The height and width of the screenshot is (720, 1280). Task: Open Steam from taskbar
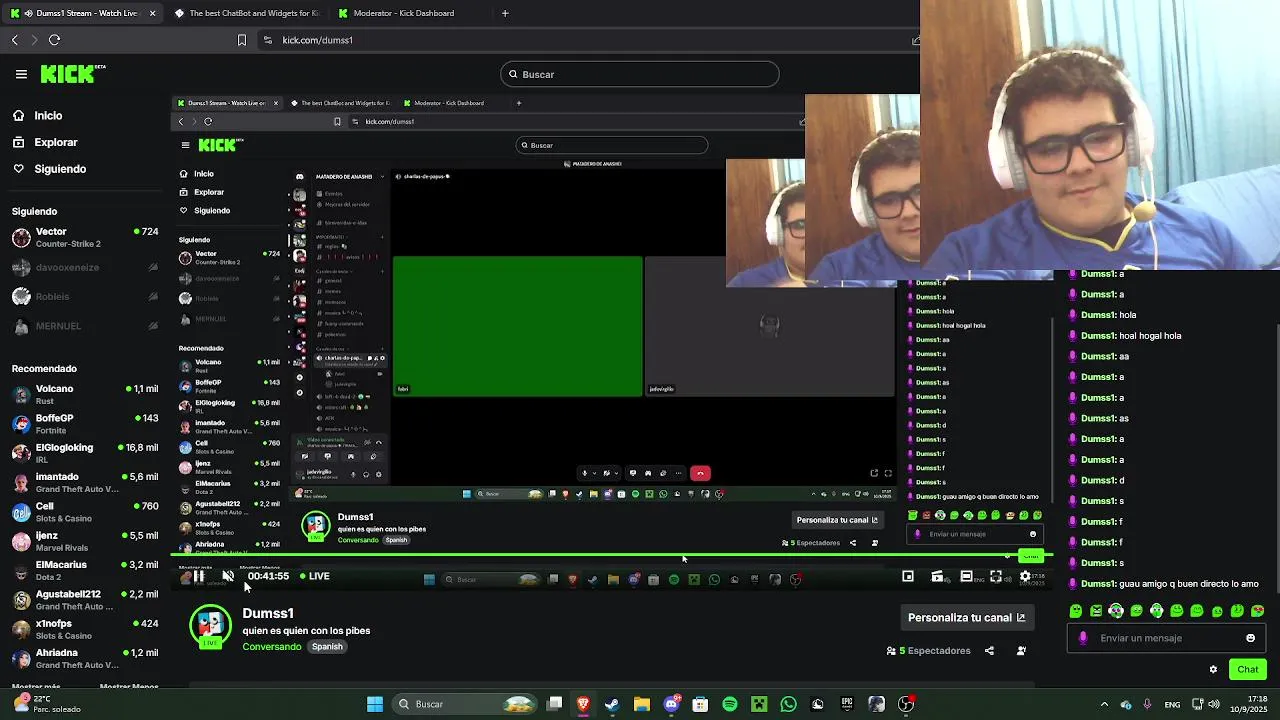(x=612, y=704)
